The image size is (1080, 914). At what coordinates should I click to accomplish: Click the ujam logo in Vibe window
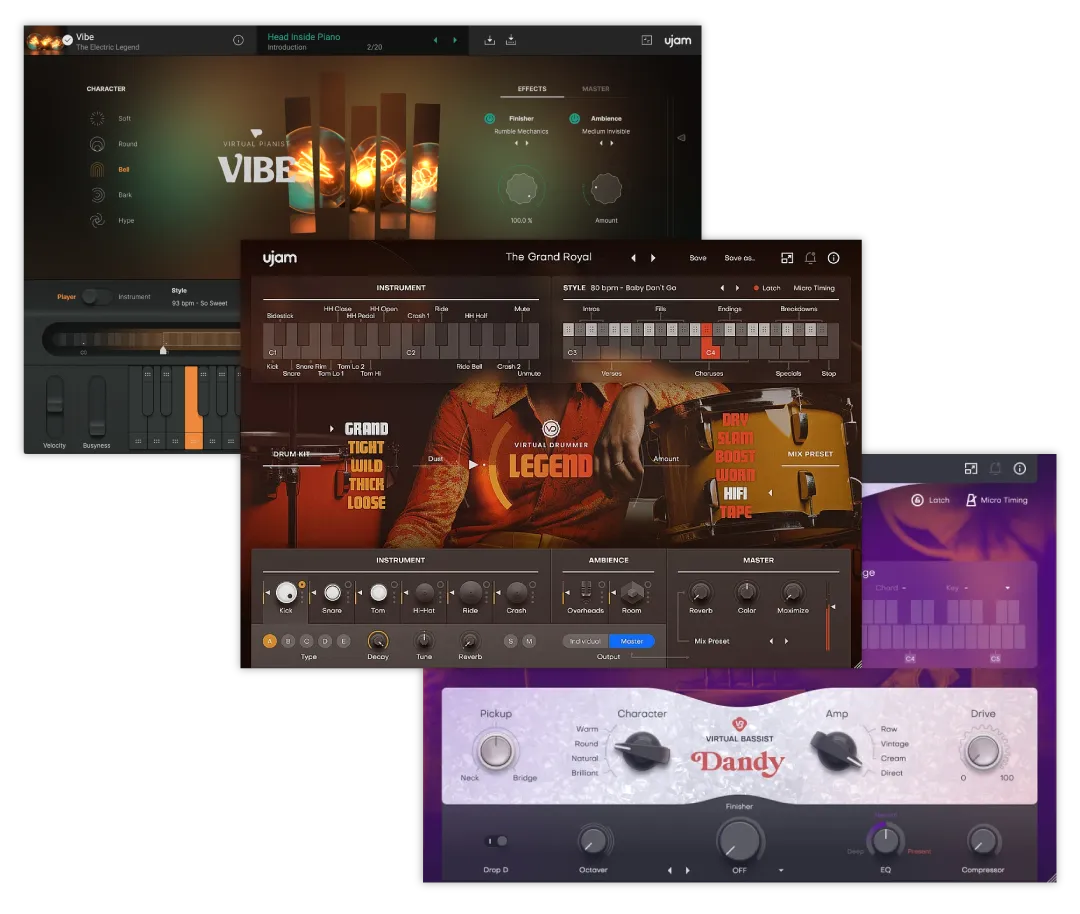click(x=678, y=41)
